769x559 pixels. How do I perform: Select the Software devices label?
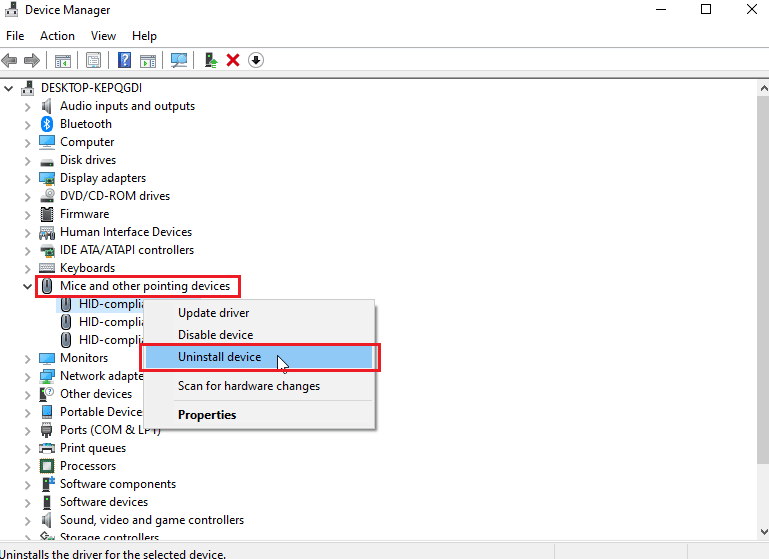(x=104, y=502)
